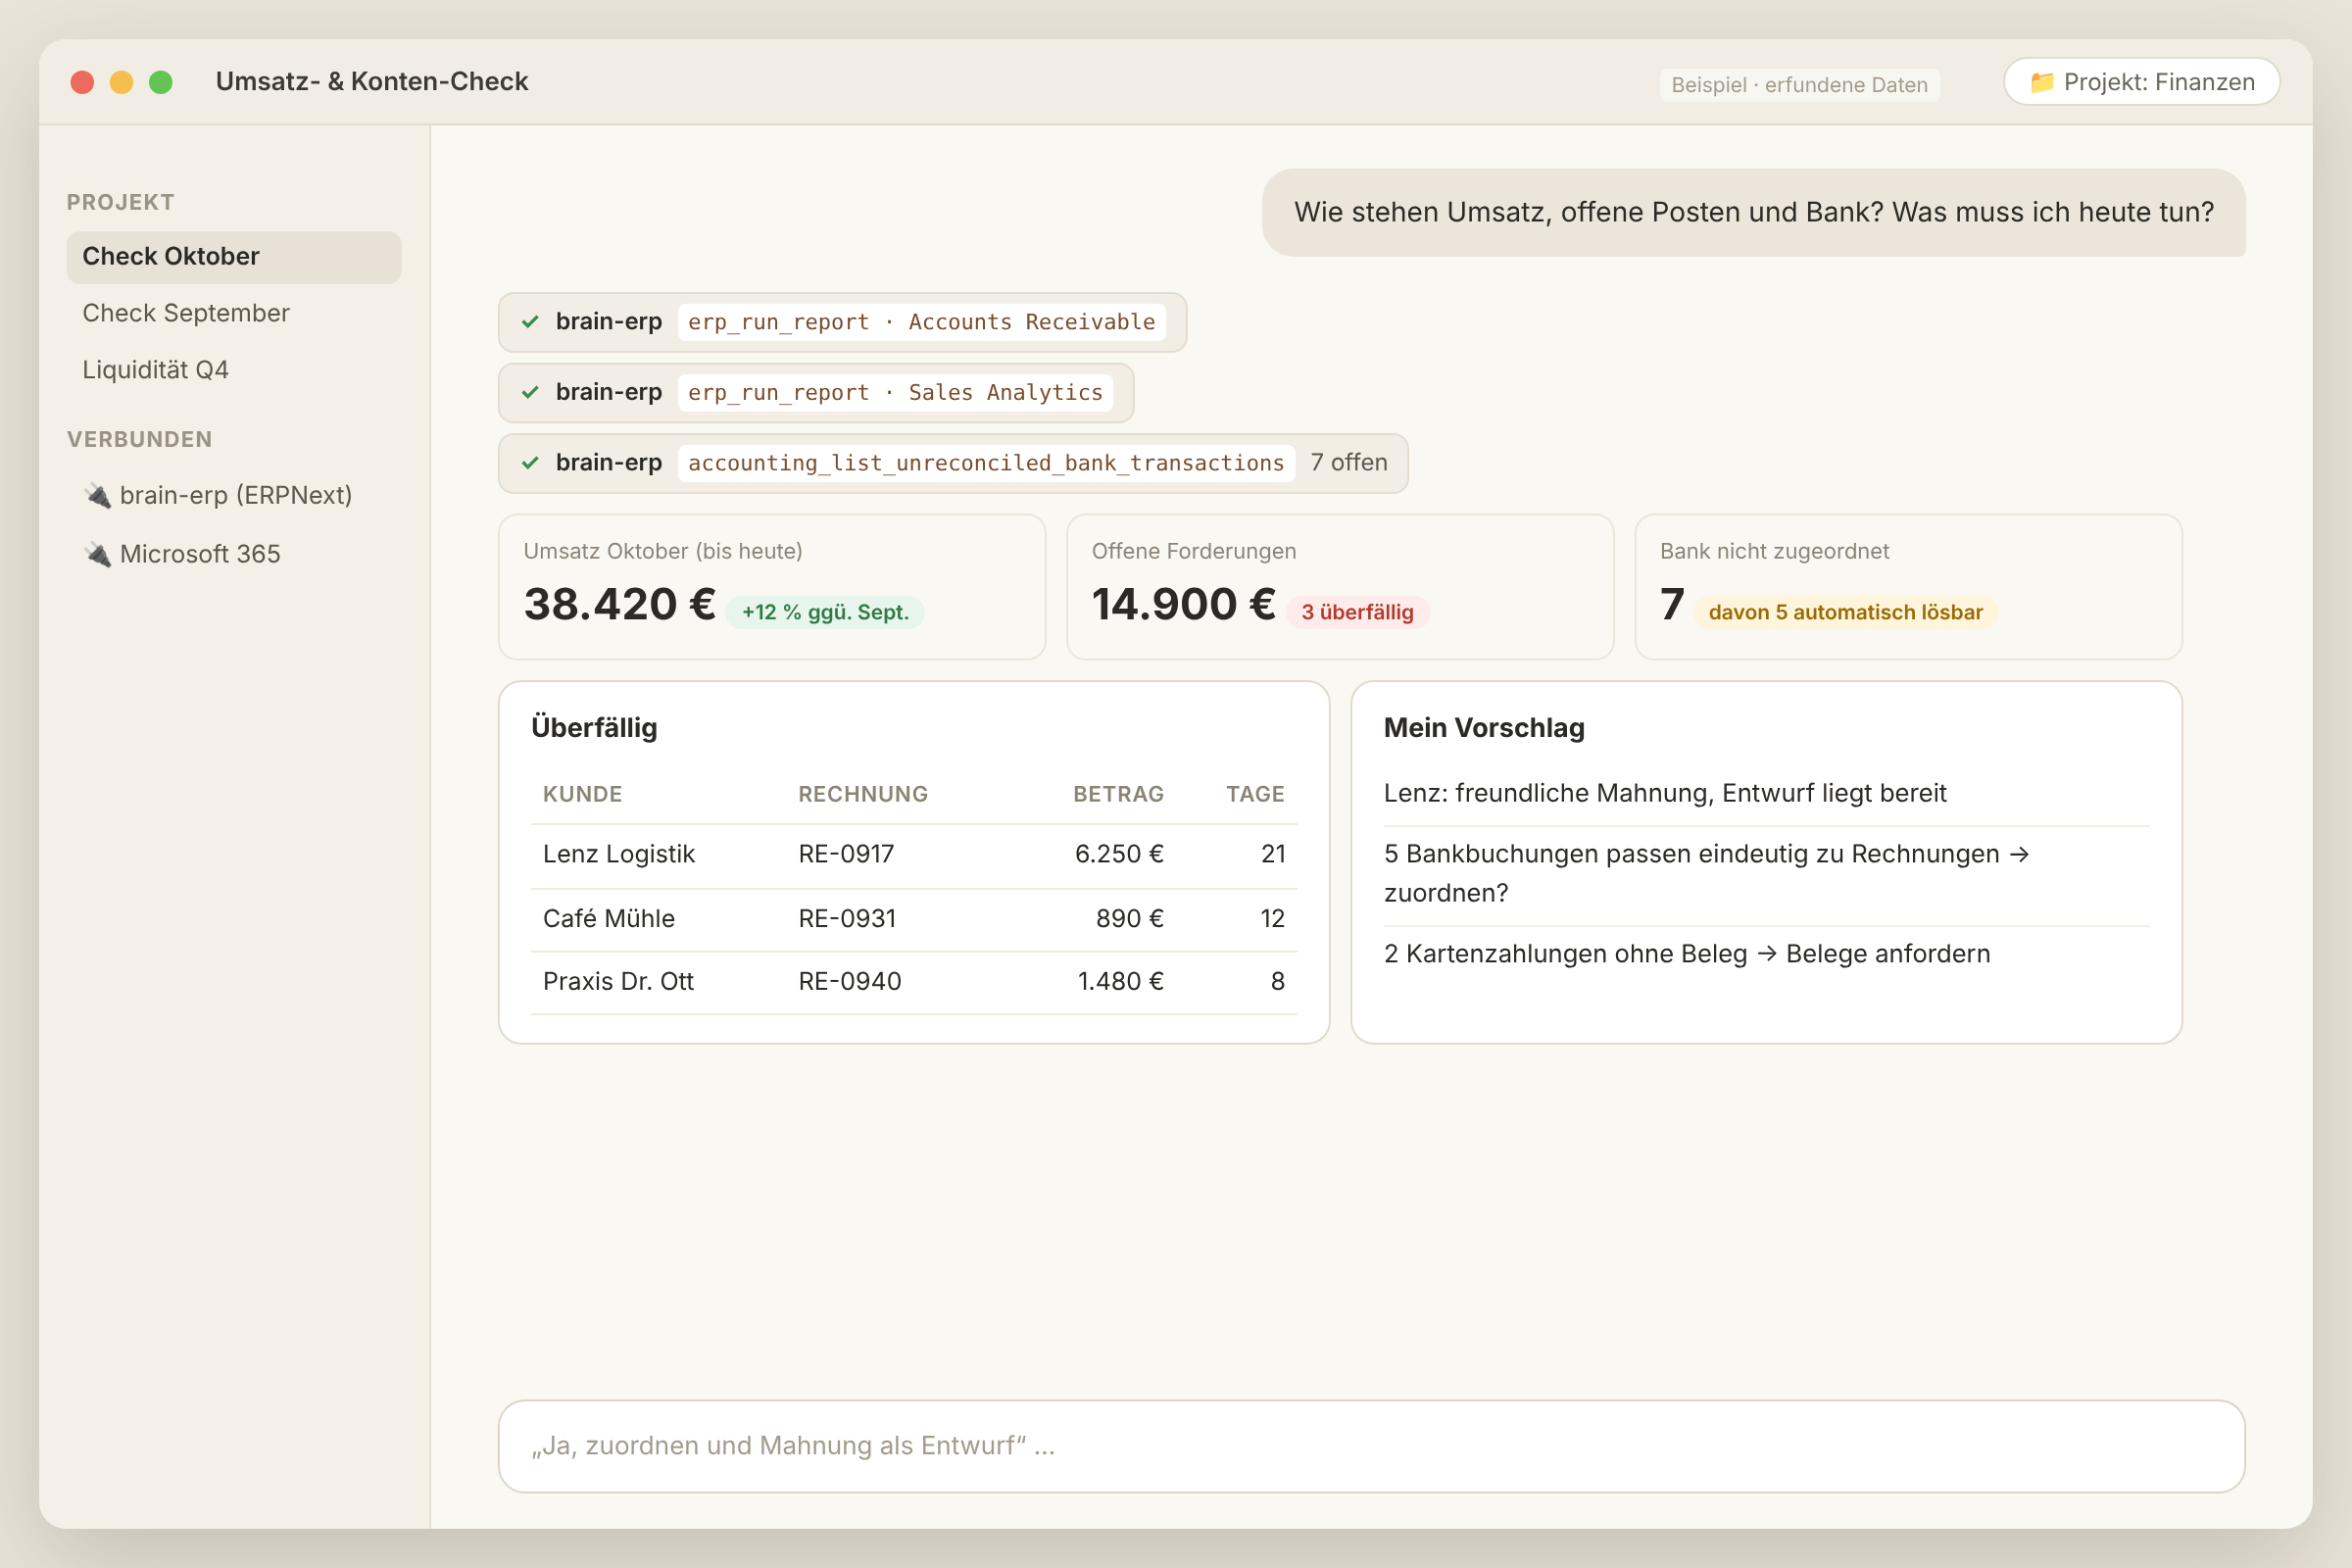Viewport: 2352px width, 1568px height.
Task: Open the Check September project item
Action: pos(234,313)
